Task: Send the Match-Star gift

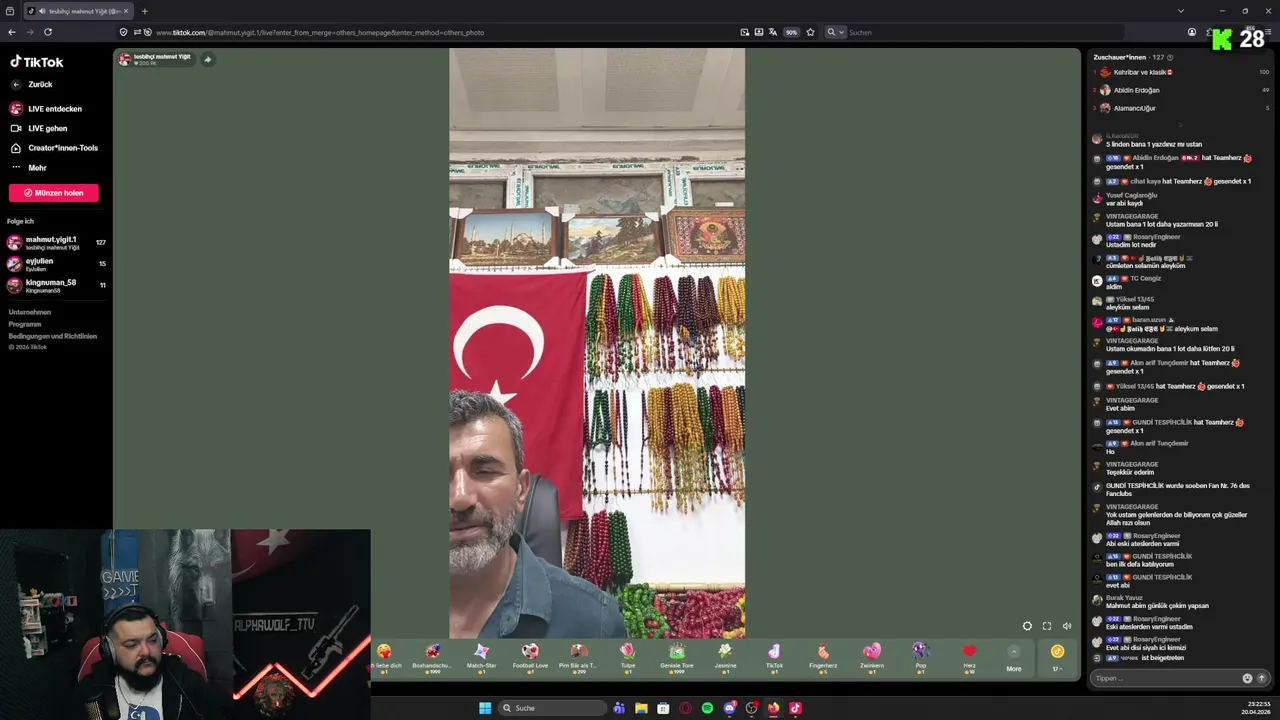Action: tap(481, 656)
